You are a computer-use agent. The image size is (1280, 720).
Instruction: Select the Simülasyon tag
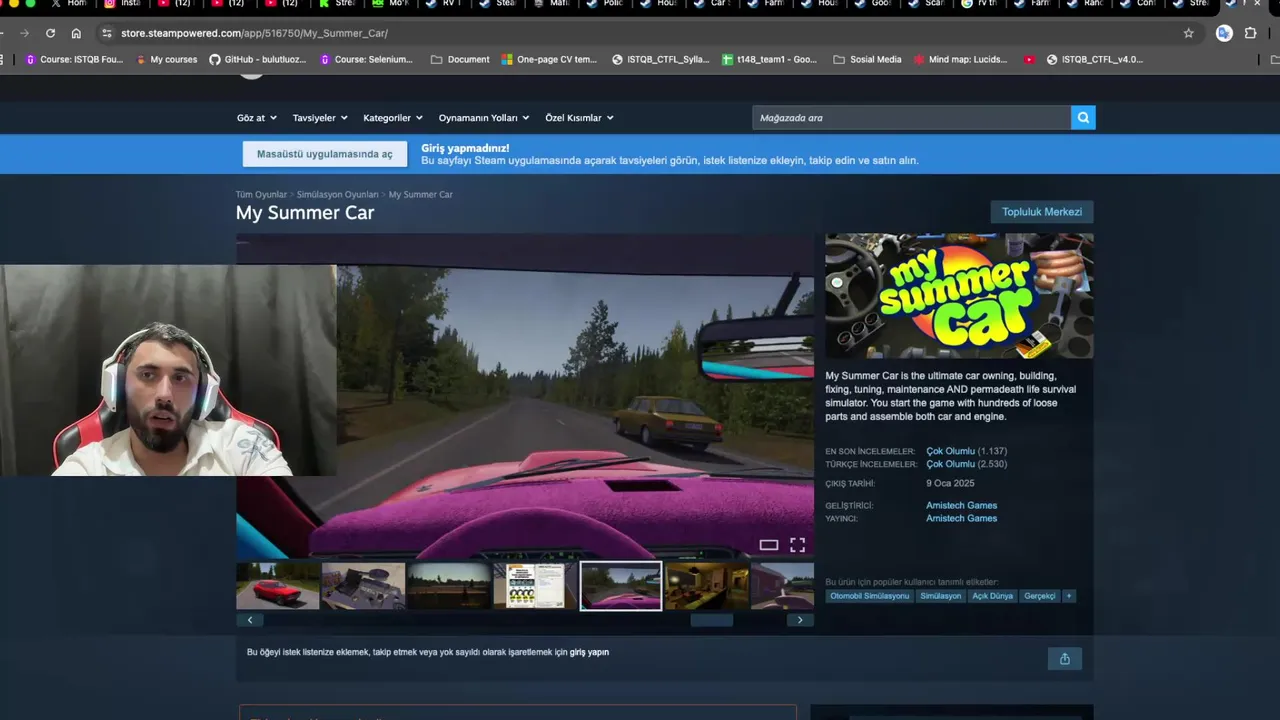(941, 596)
